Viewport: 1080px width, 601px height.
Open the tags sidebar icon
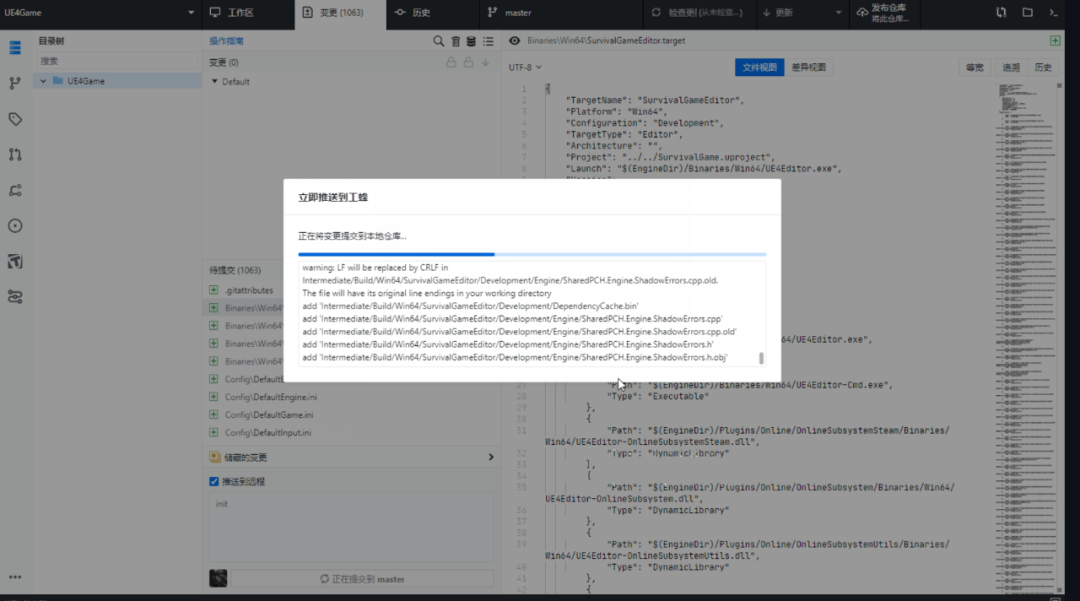[15, 119]
